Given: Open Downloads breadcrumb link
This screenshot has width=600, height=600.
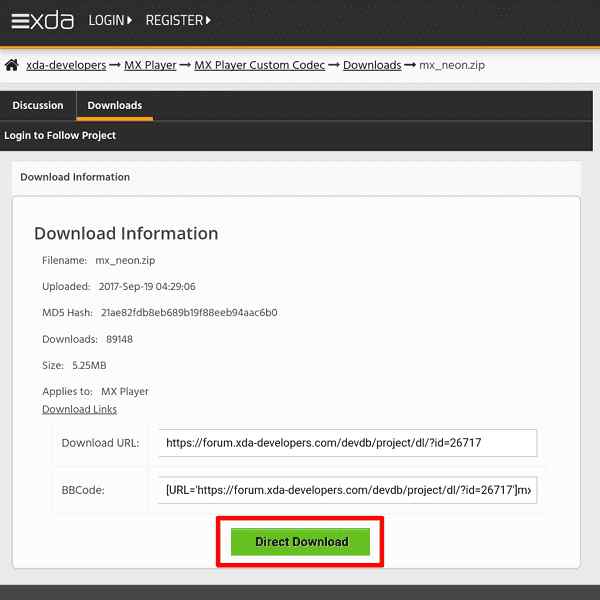Looking at the screenshot, I should tap(372, 65).
